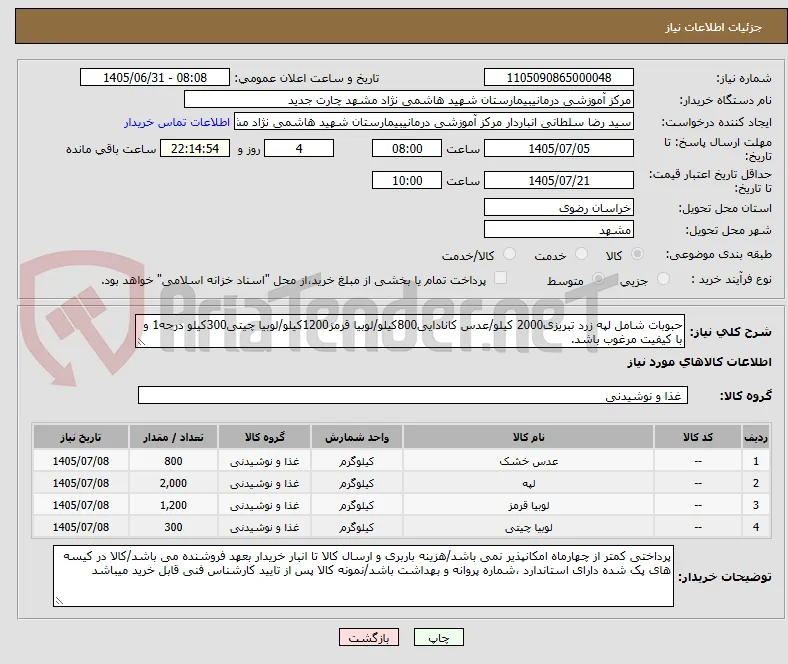
Task: Select the خدمت radio button
Action: coord(581,254)
